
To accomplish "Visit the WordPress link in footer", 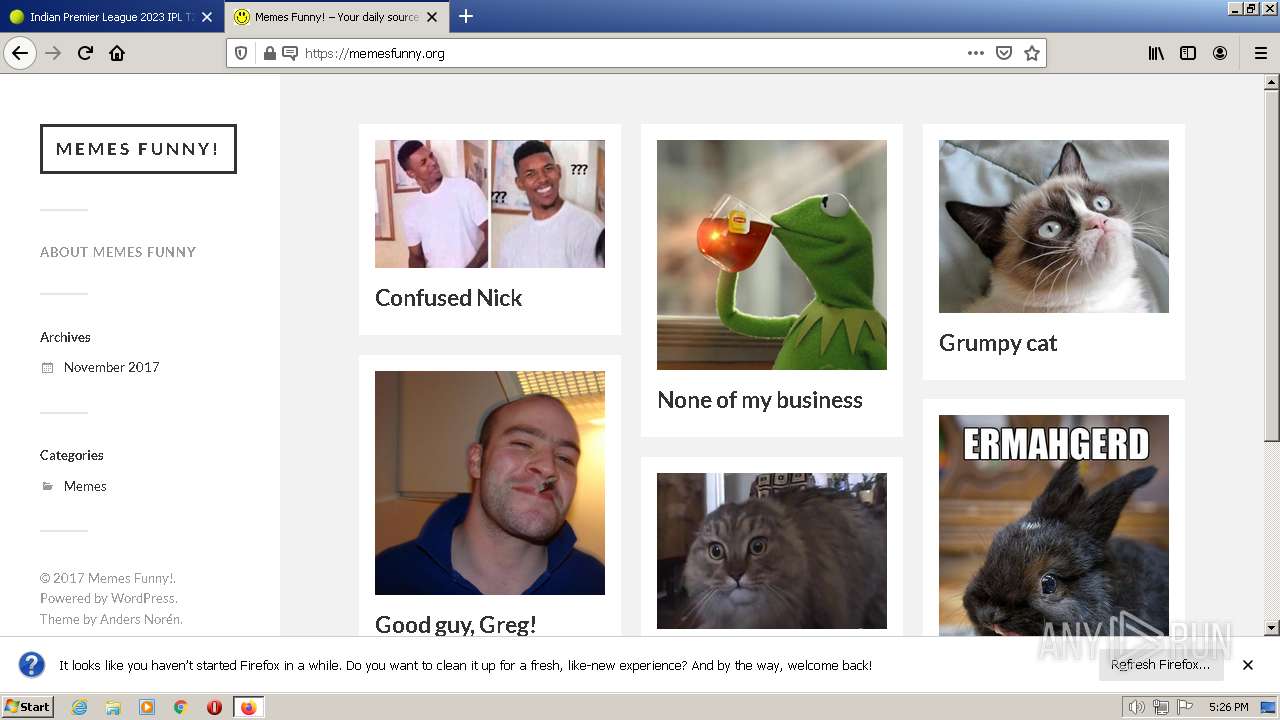I will (x=142, y=598).
